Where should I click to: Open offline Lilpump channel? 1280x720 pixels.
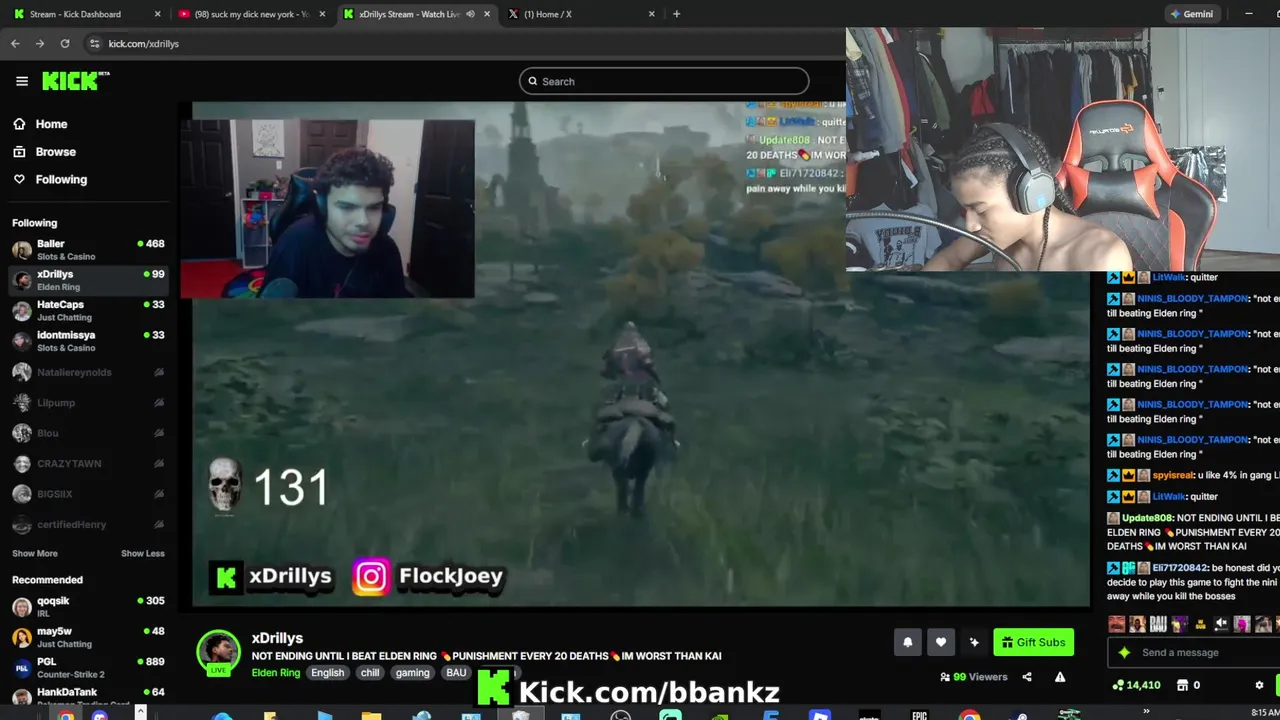click(88, 403)
